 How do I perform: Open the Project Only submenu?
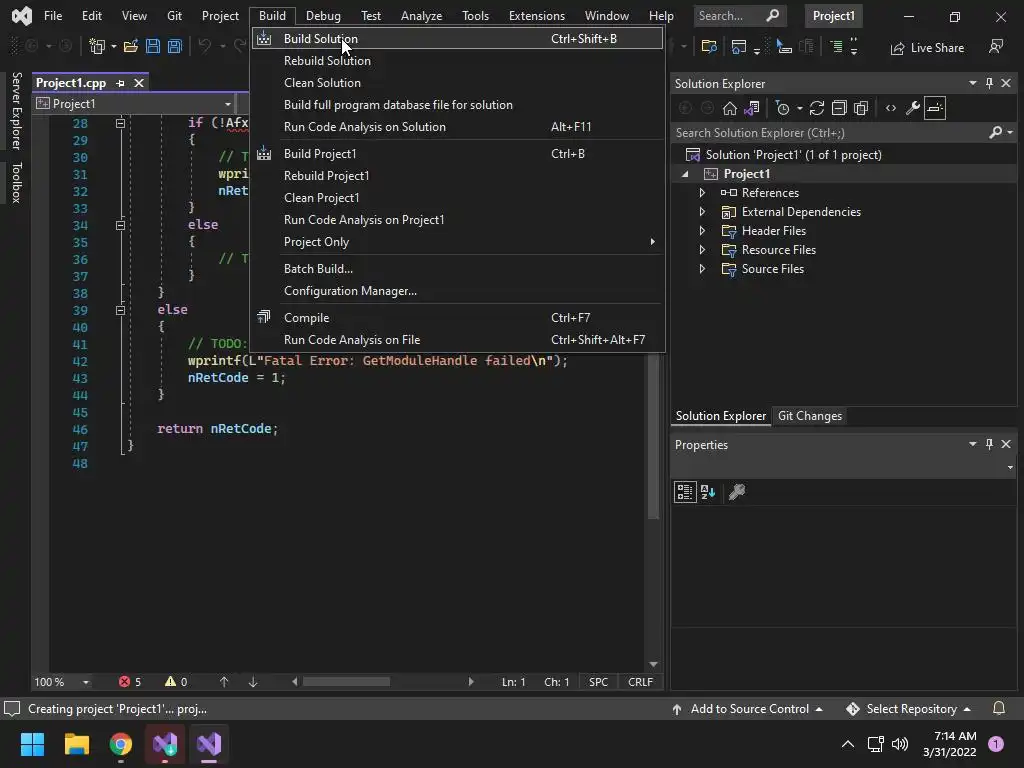457,242
